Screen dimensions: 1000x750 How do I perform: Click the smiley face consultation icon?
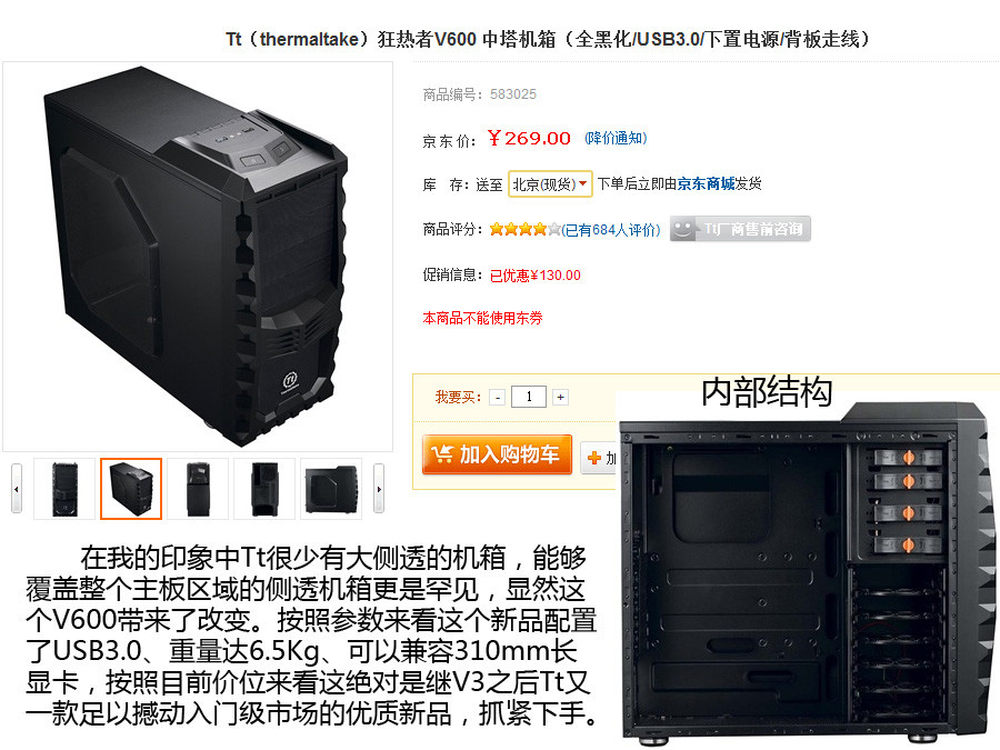[x=682, y=228]
